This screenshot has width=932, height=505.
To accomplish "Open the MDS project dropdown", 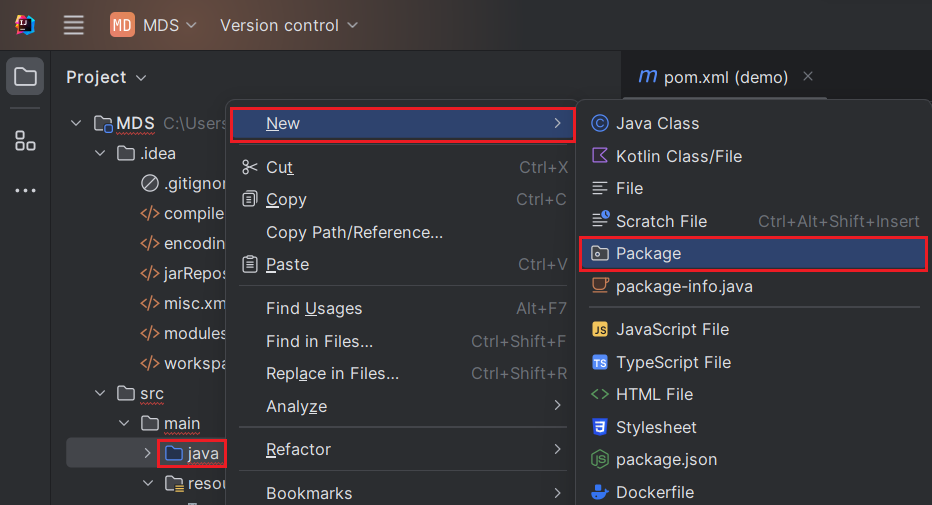I will pos(154,25).
